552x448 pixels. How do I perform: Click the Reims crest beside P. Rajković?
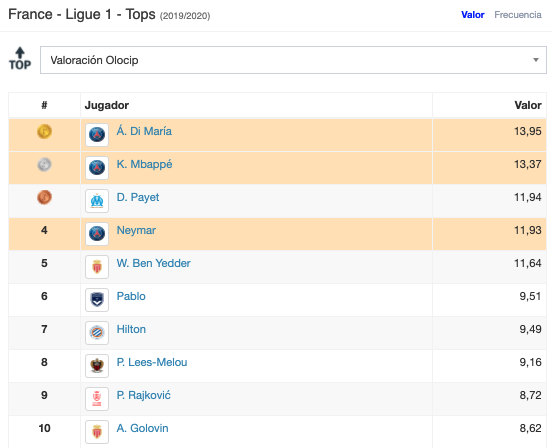[97, 399]
